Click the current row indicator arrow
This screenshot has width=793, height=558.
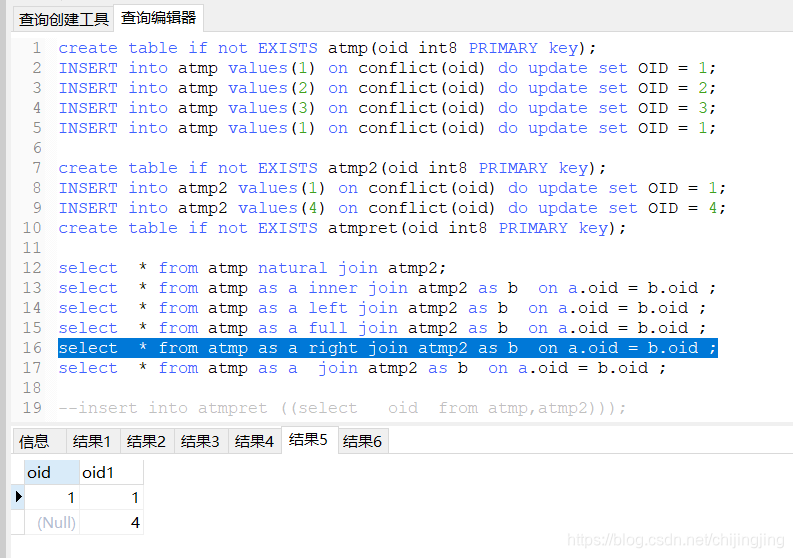pos(18,497)
